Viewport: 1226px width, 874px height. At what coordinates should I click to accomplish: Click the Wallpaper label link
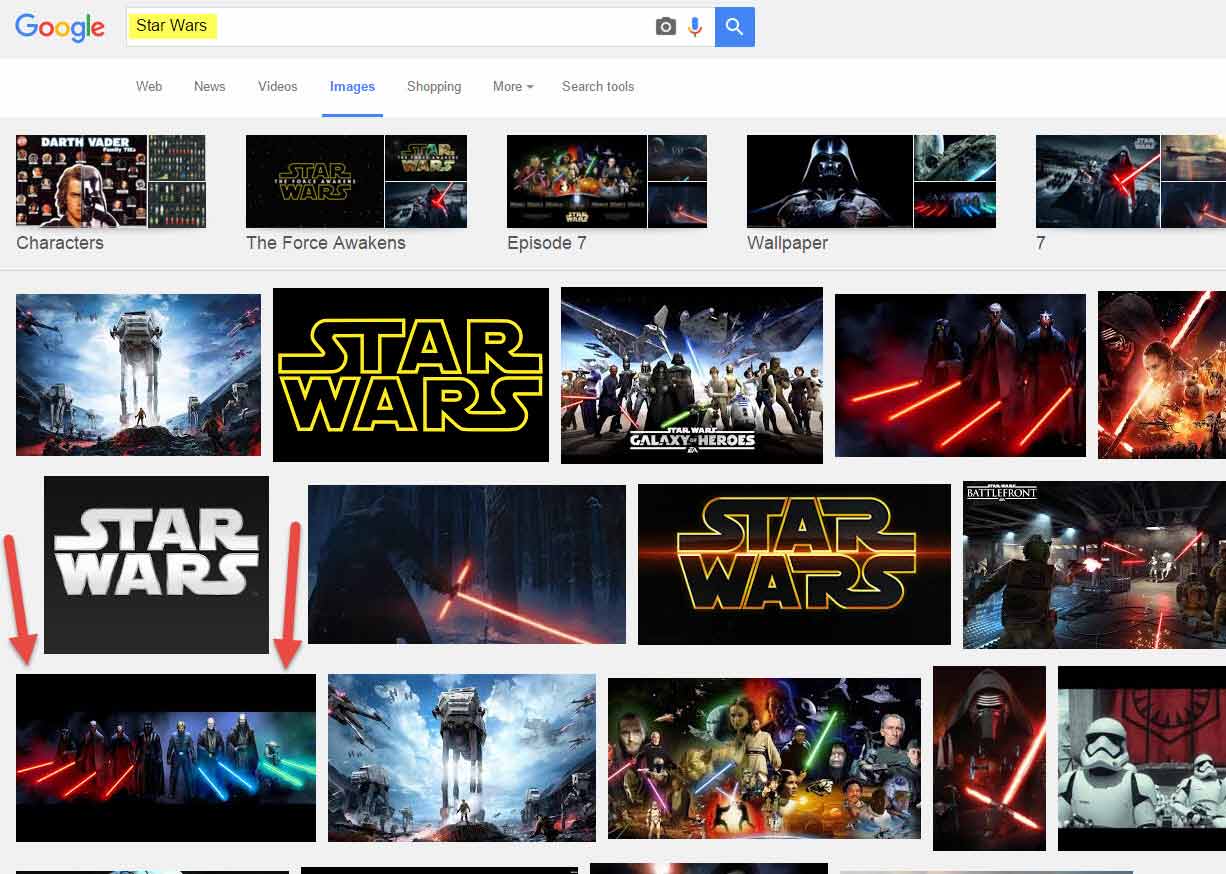(787, 243)
